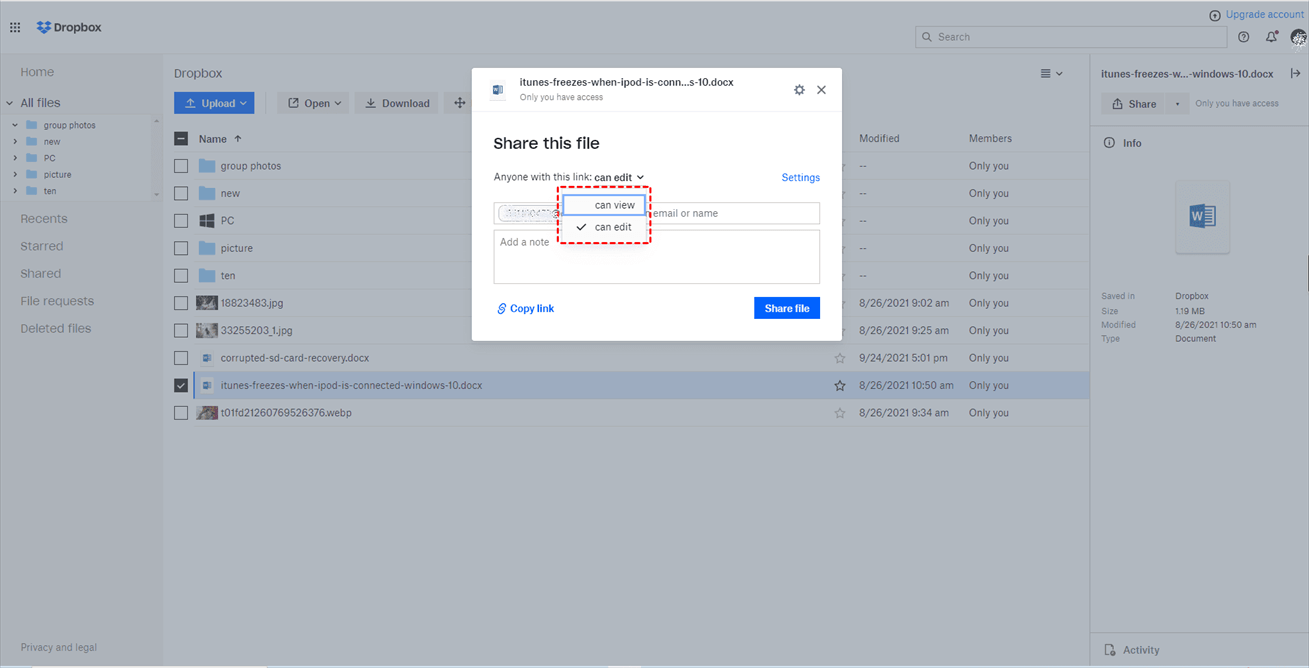Open Deleted files in sidebar
The width and height of the screenshot is (1309, 668).
56,328
